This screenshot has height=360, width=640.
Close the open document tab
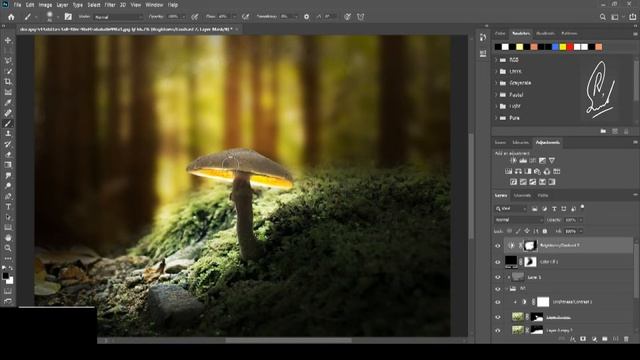click(x=237, y=29)
